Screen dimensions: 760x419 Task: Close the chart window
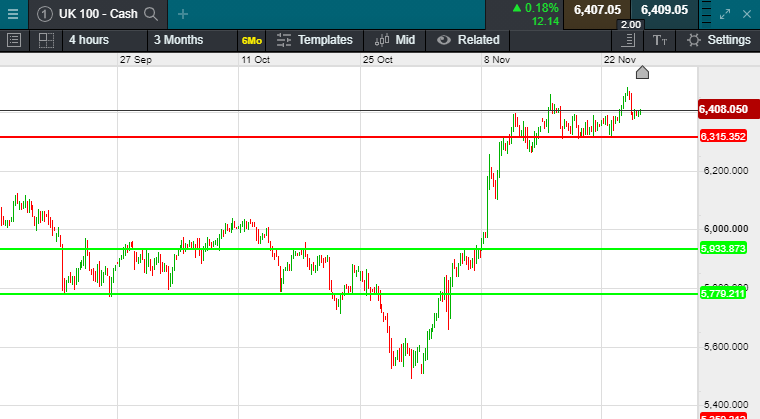(747, 14)
